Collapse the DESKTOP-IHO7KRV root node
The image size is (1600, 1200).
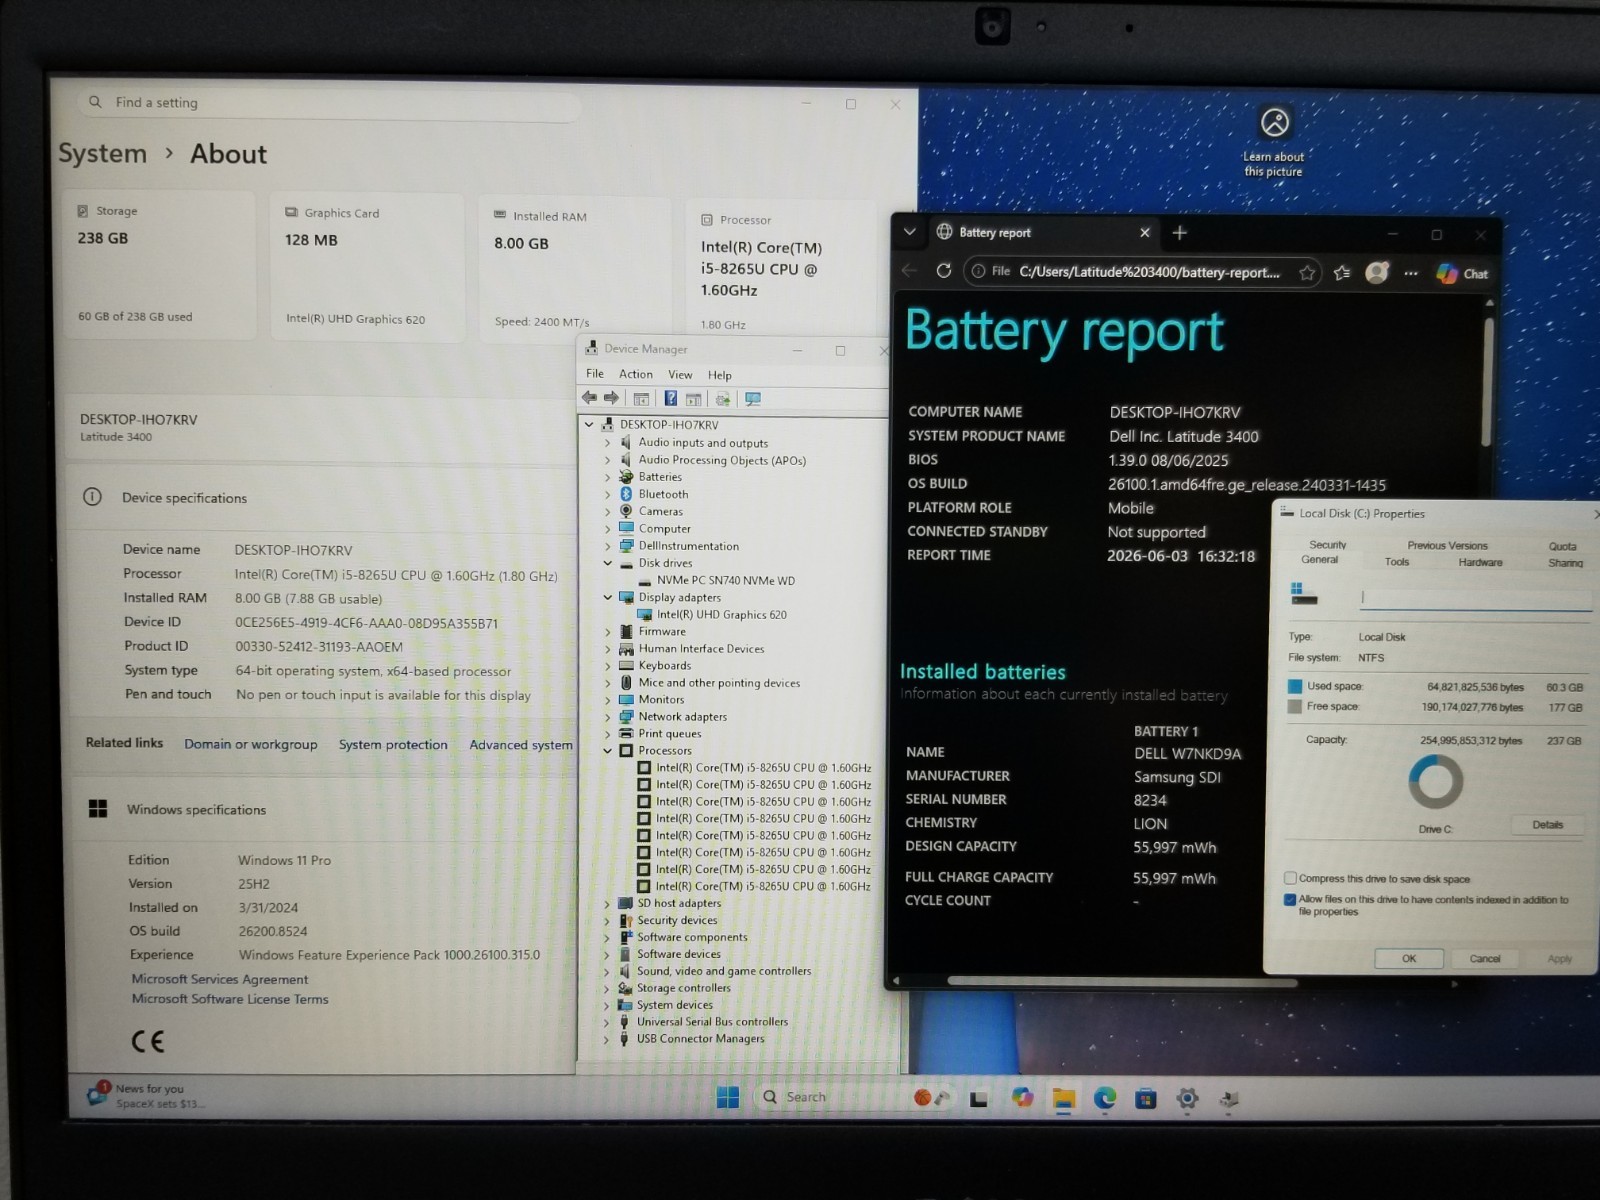(589, 424)
